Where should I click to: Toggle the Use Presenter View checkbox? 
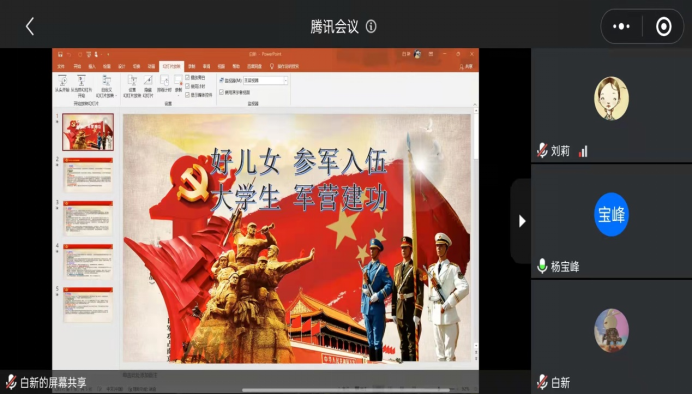click(221, 92)
